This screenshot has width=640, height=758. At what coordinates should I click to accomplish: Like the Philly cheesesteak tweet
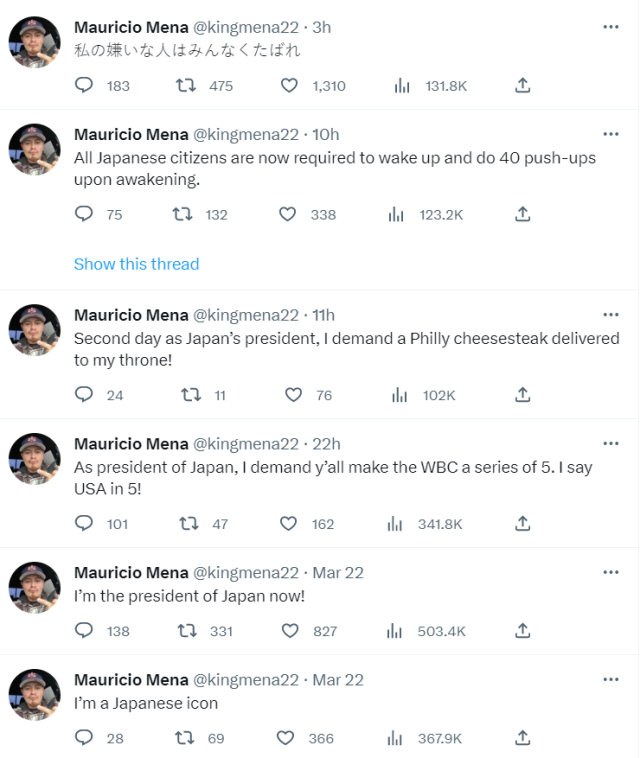293,395
